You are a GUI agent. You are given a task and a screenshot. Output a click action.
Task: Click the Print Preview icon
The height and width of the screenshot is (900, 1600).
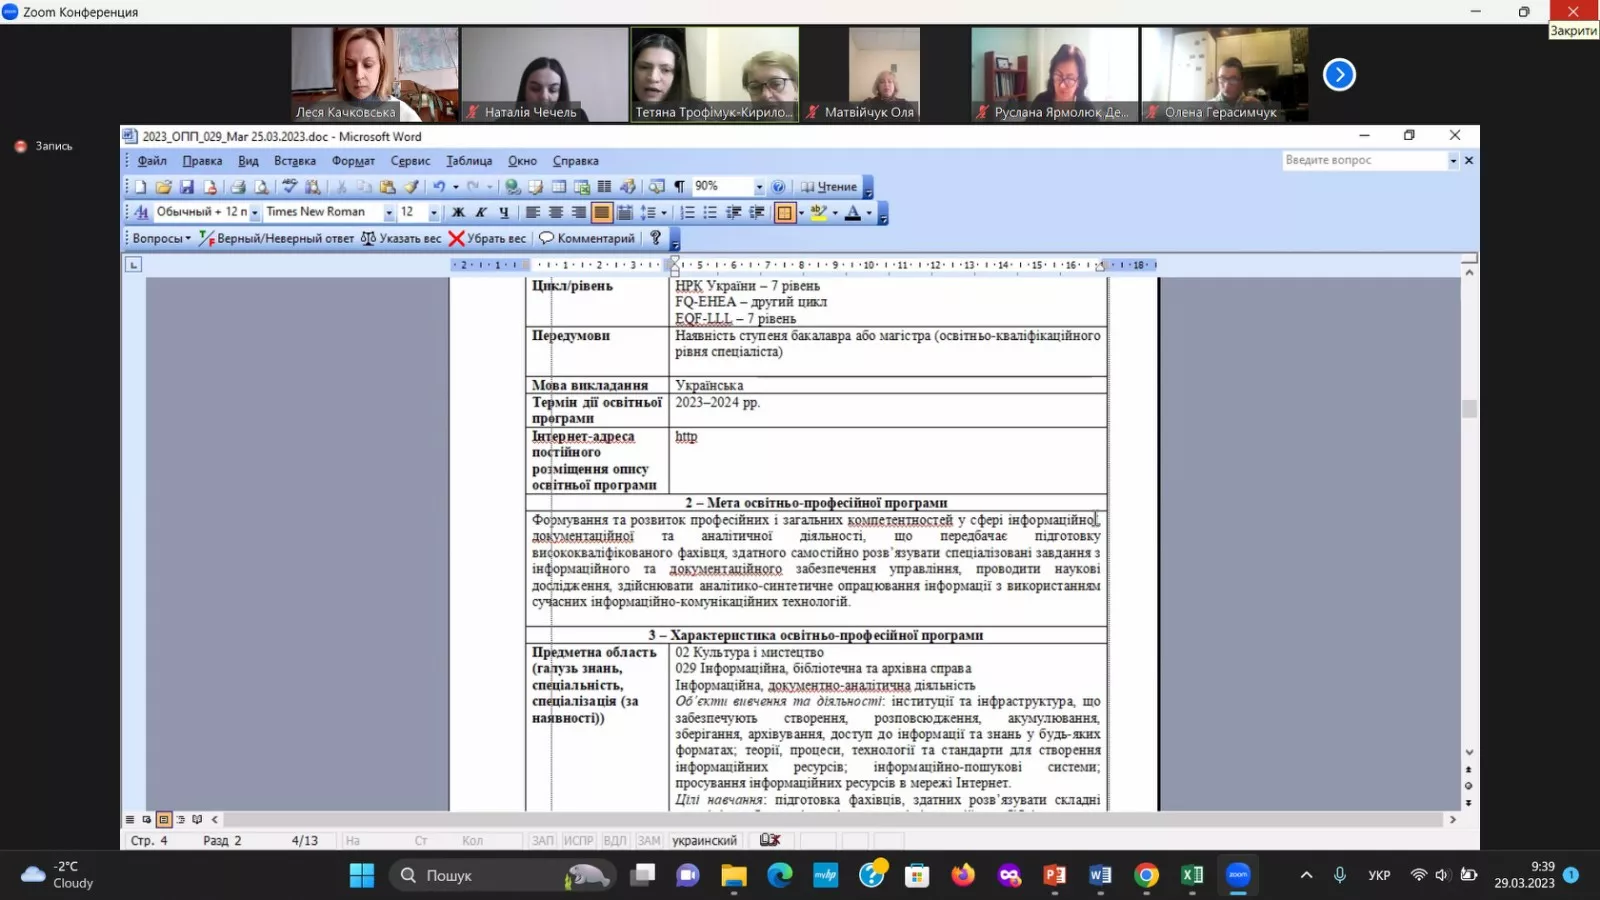click(x=261, y=187)
